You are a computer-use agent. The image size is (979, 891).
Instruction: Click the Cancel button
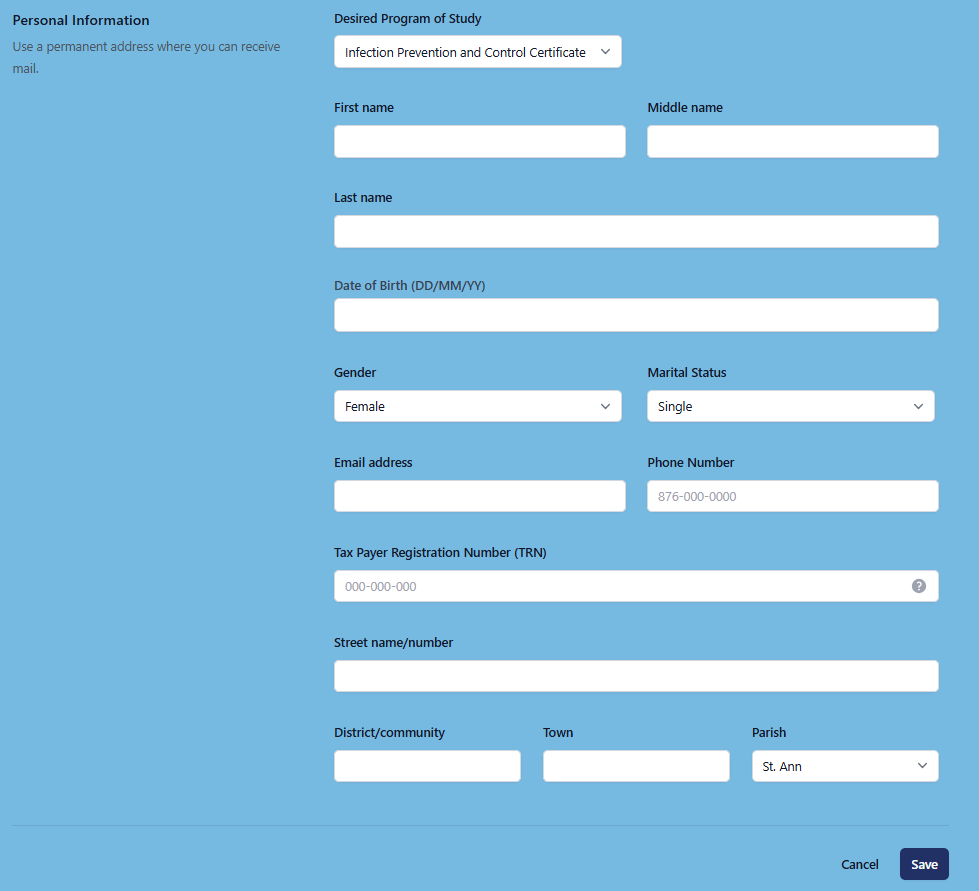859,864
